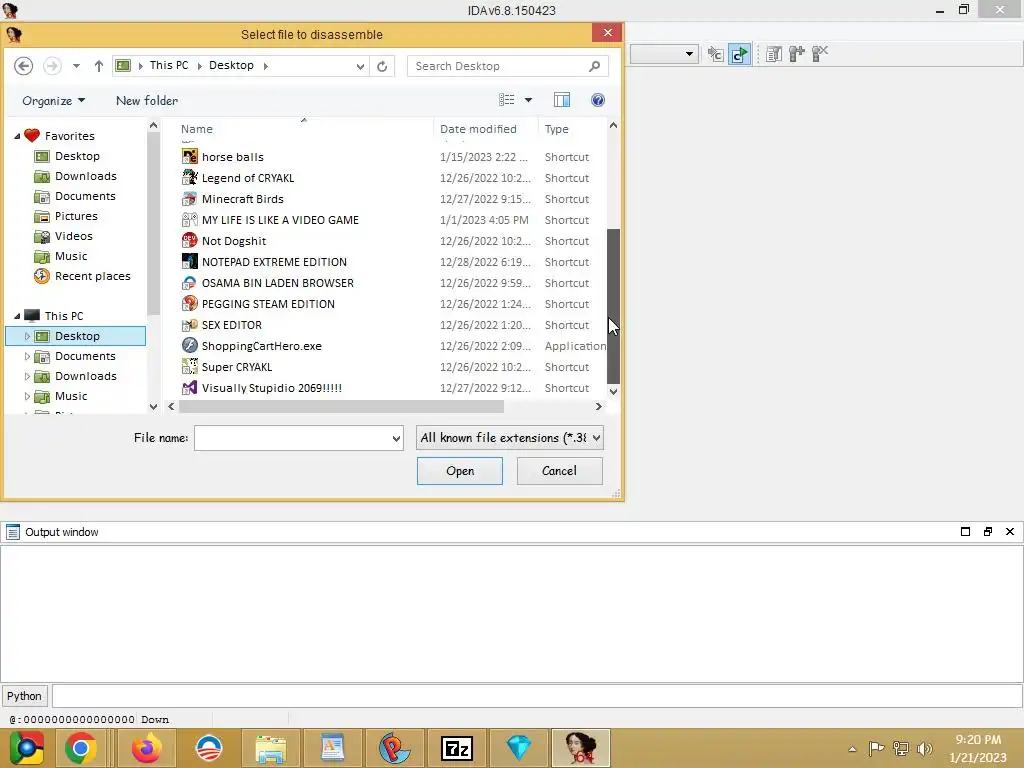Viewport: 1024px width, 768px height.
Task: Open the view options dropdown arrow
Action: 528,100
